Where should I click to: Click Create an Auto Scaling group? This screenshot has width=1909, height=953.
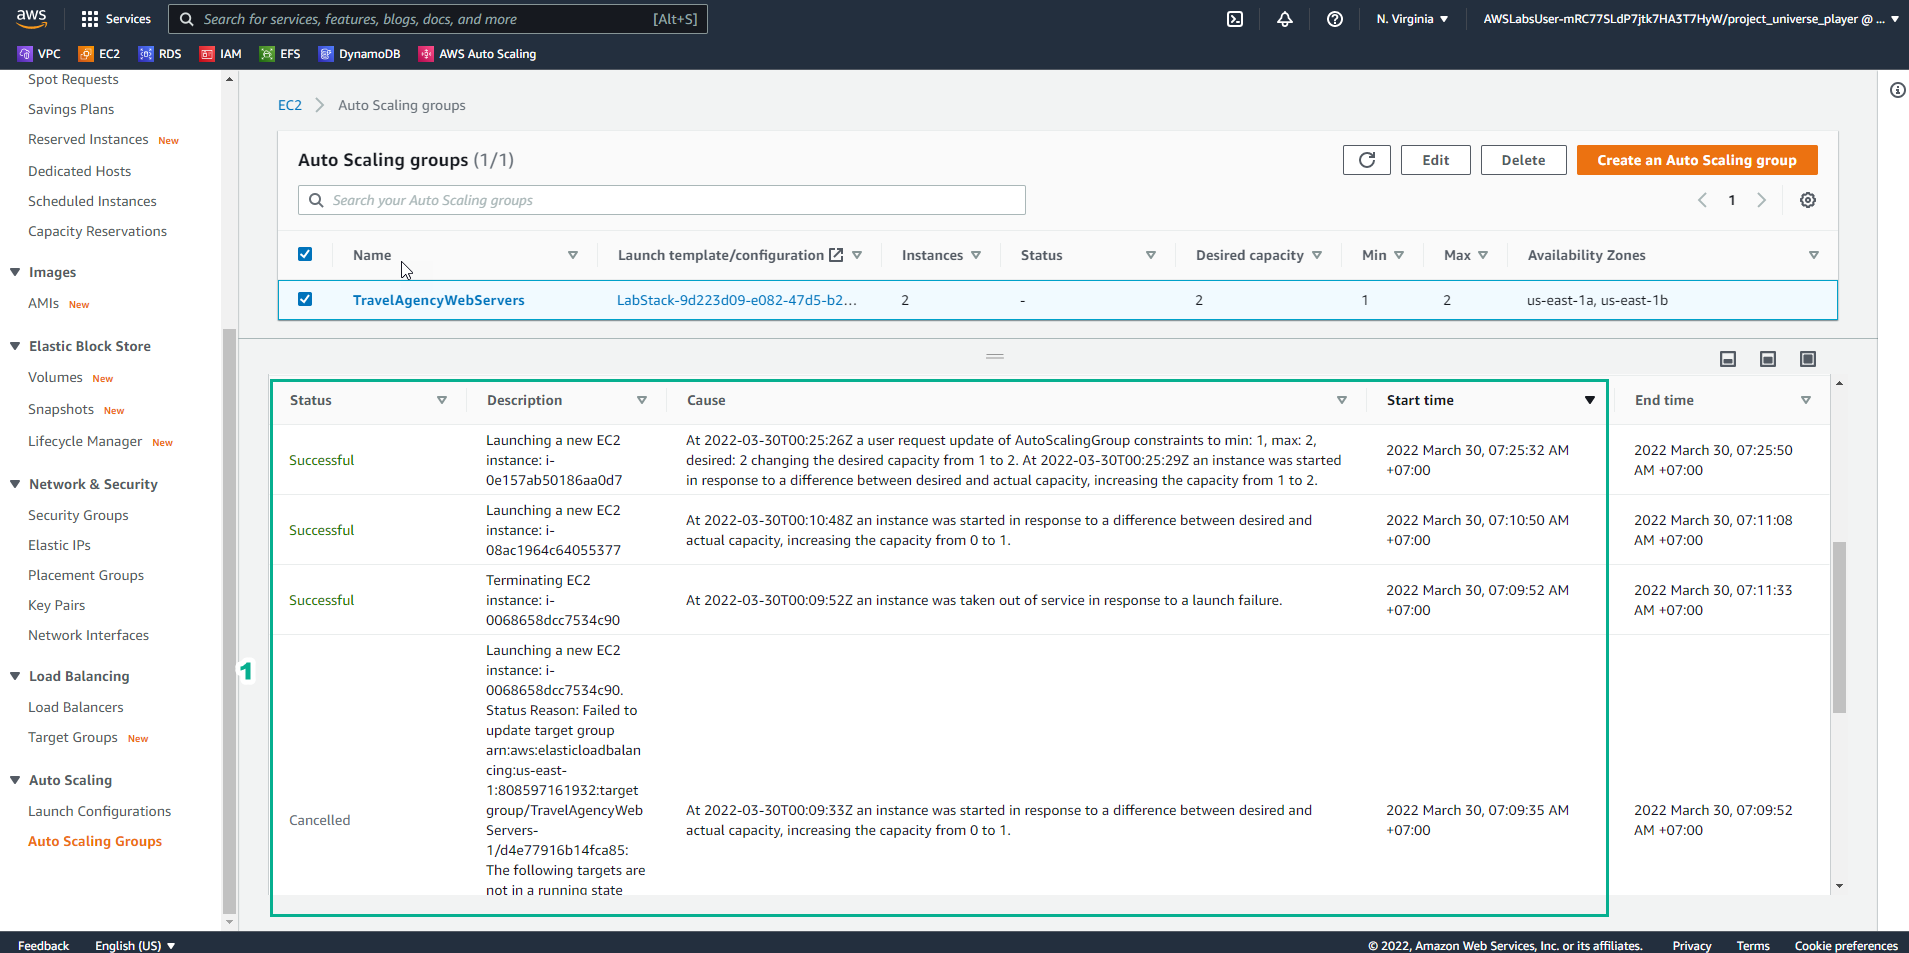pyautogui.click(x=1697, y=160)
